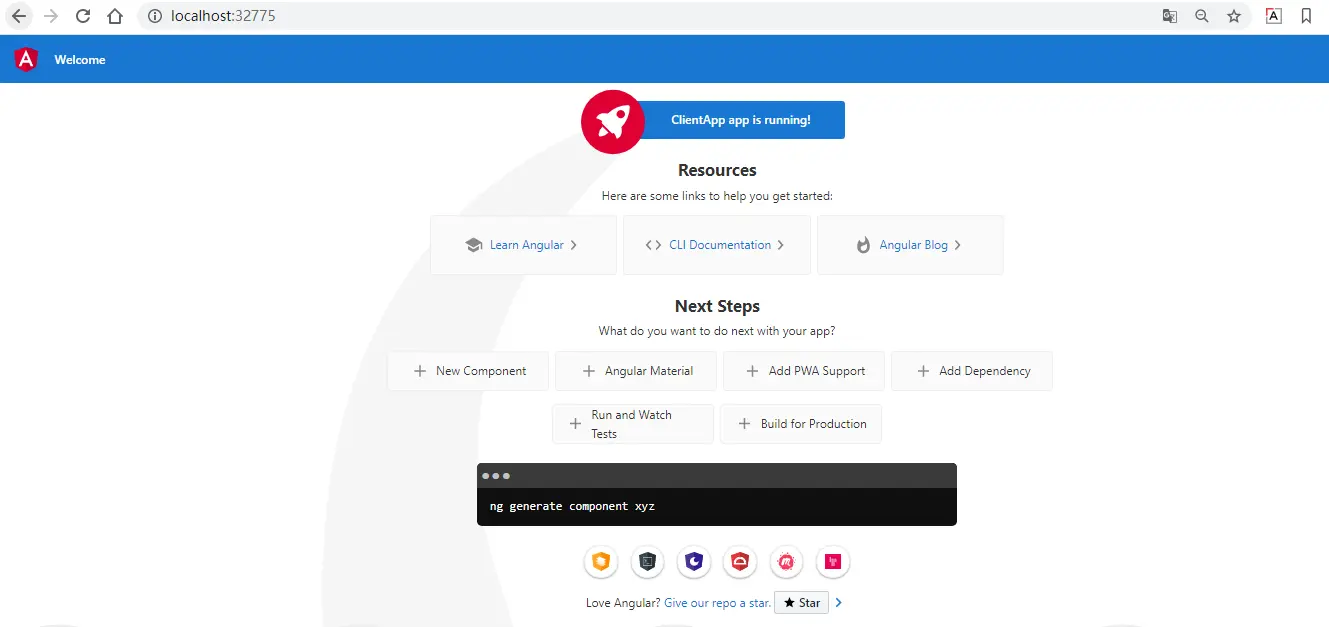The width and height of the screenshot is (1329, 627).
Task: Choose the Add PWA Support card
Action: tap(804, 371)
